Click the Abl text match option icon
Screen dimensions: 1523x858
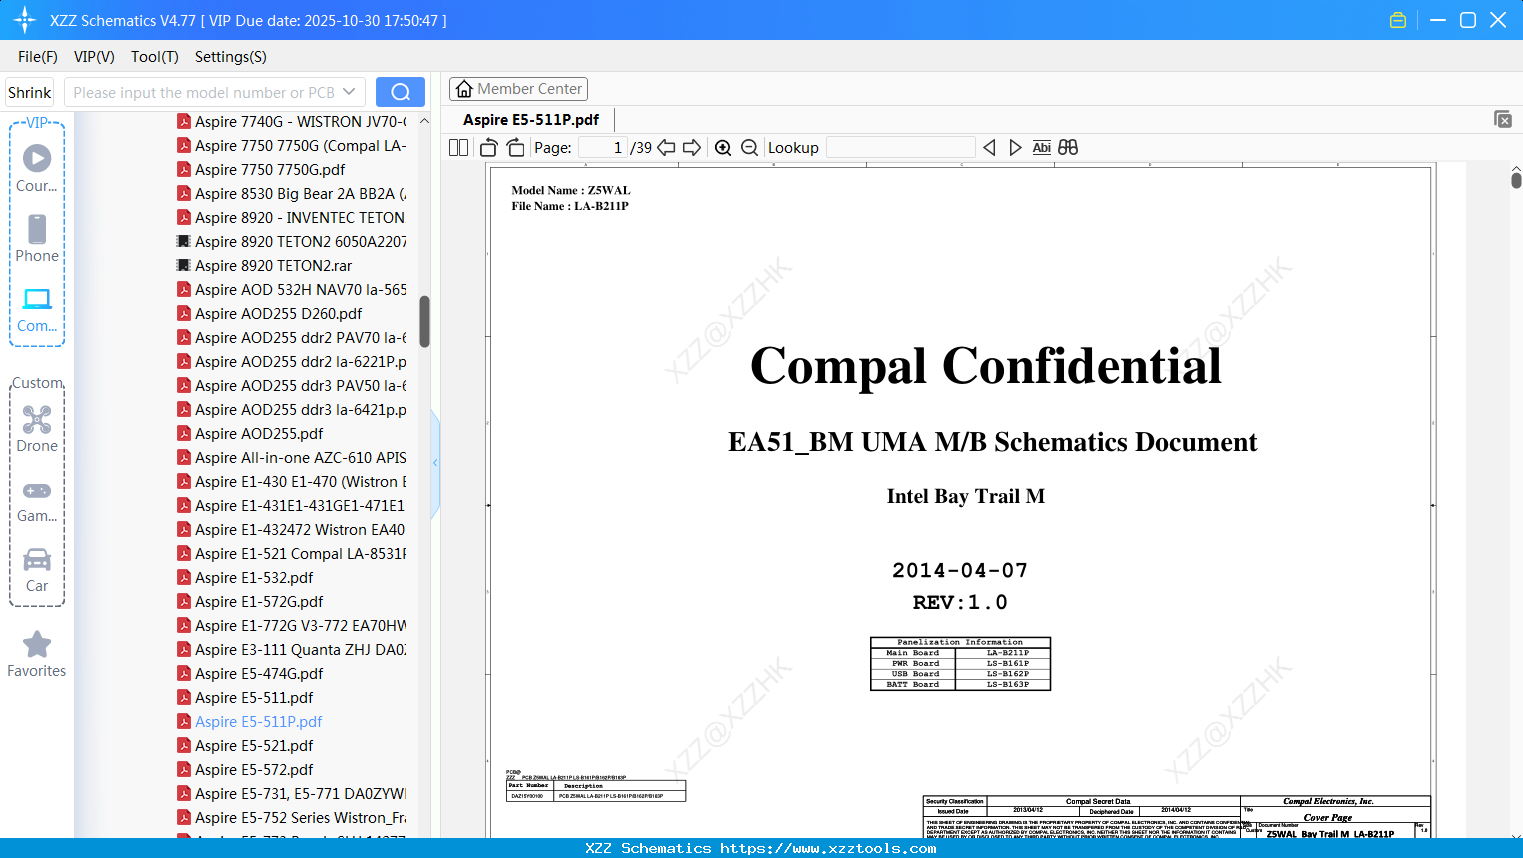point(1042,148)
